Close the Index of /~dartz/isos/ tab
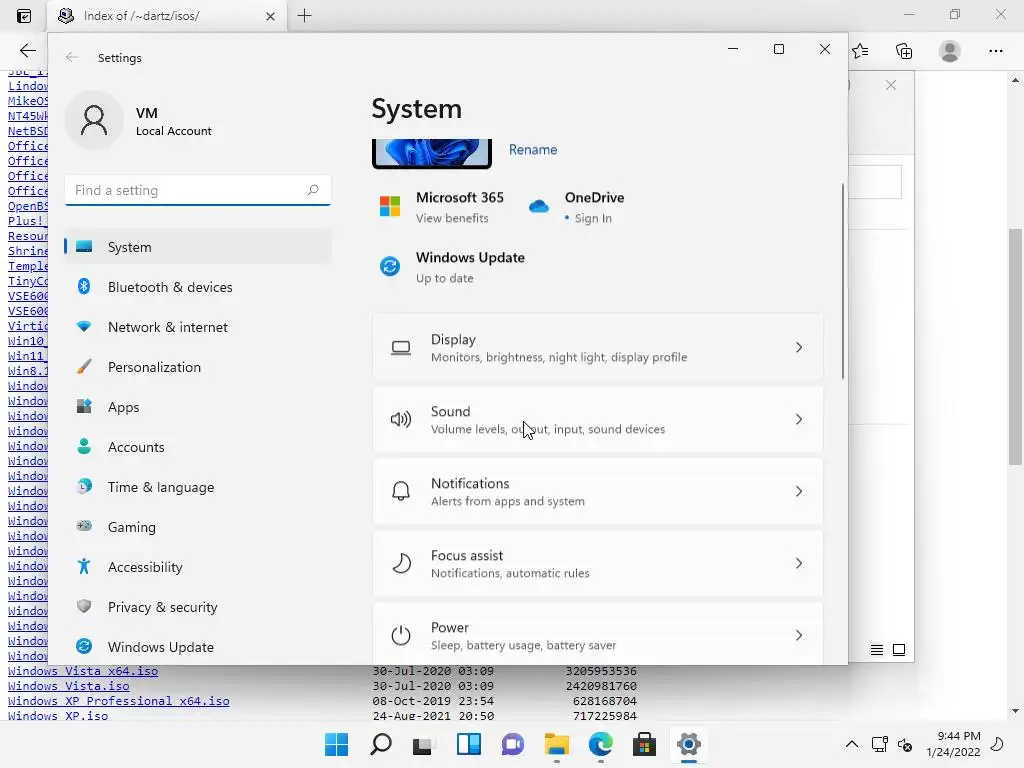Image resolution: width=1024 pixels, height=768 pixels. (270, 16)
